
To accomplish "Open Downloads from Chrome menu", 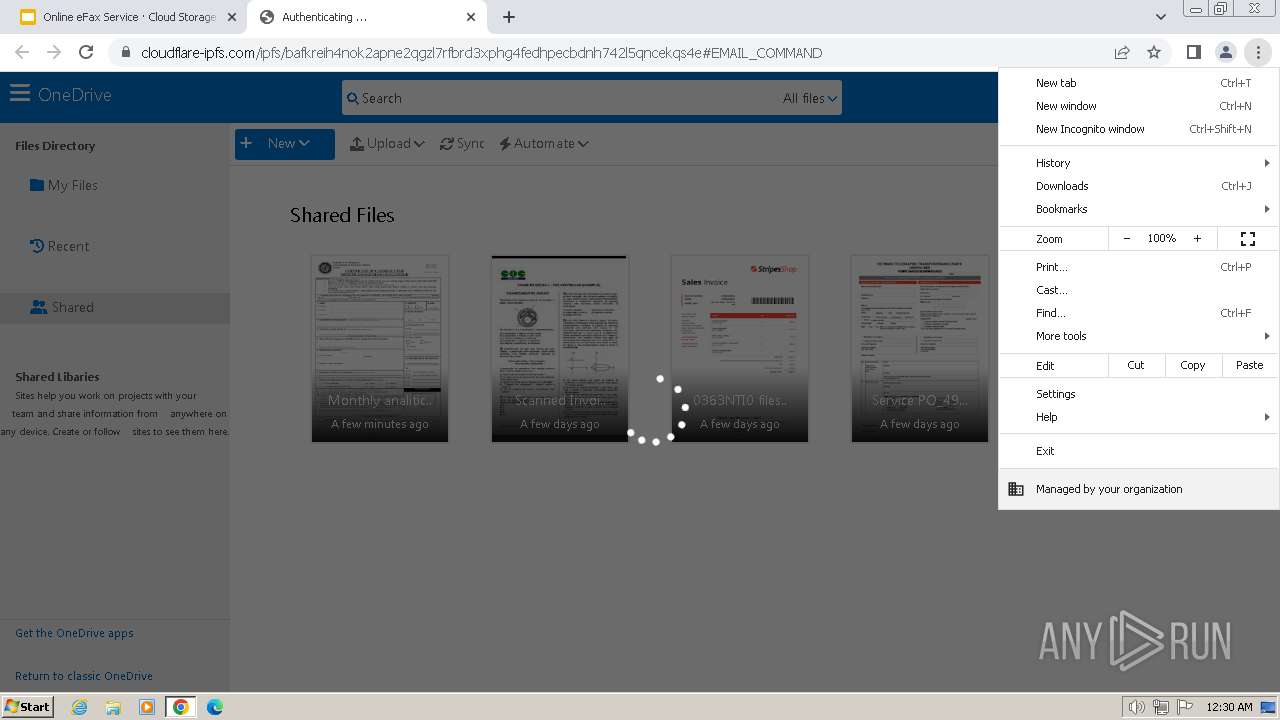I will point(1139,186).
